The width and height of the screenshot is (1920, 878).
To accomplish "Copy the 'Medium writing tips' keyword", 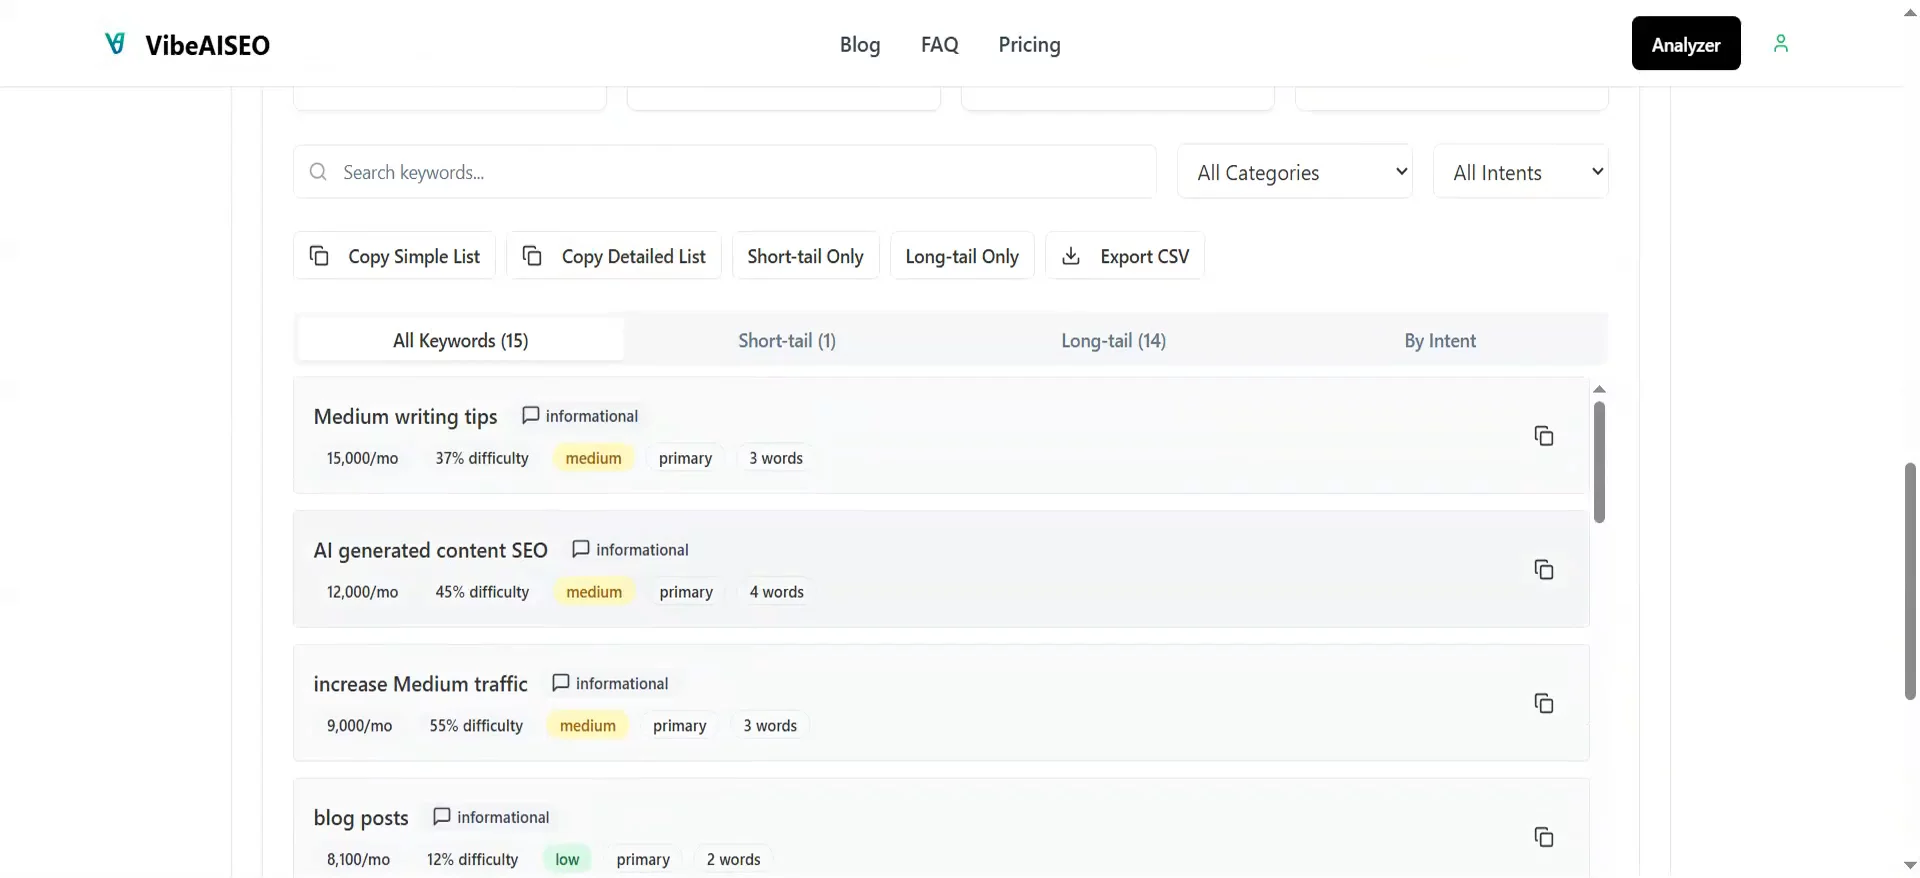I will click(1543, 435).
